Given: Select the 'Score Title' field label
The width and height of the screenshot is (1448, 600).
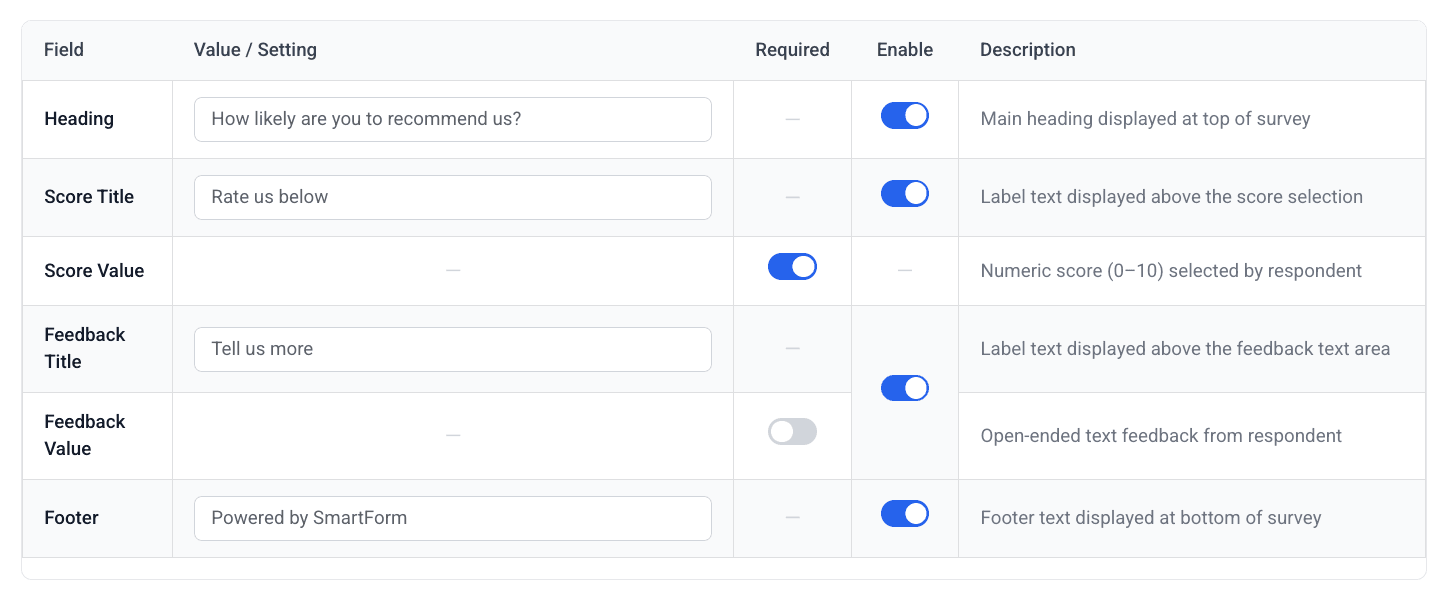Looking at the screenshot, I should (x=89, y=197).
